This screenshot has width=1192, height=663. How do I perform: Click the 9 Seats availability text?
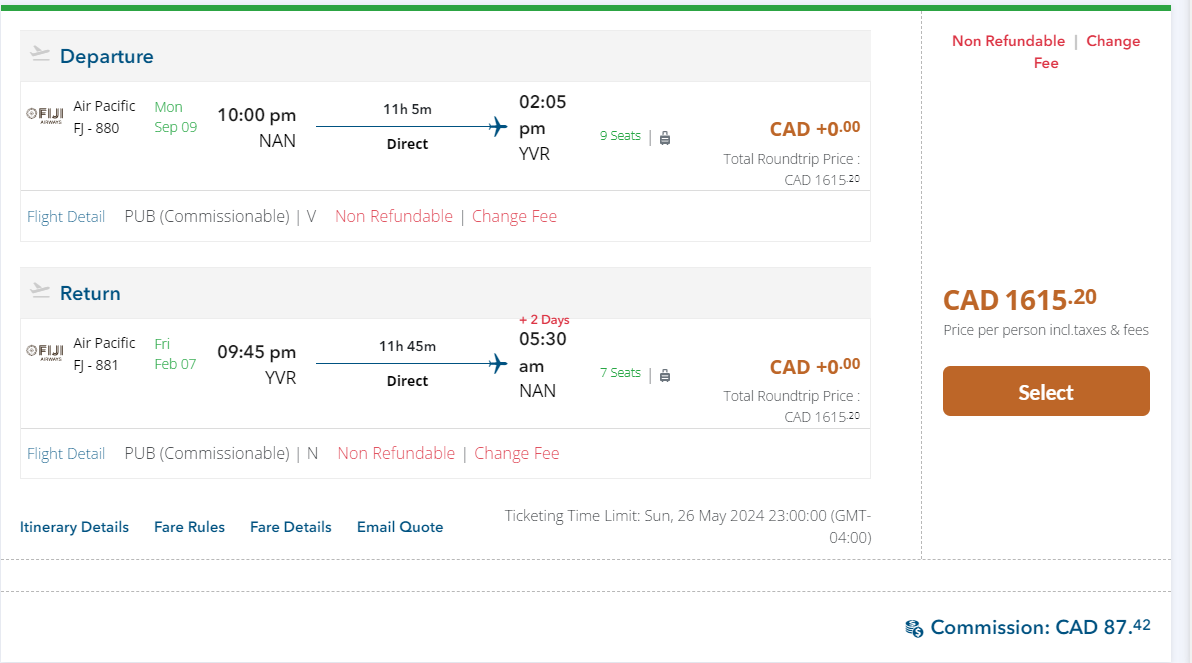620,136
